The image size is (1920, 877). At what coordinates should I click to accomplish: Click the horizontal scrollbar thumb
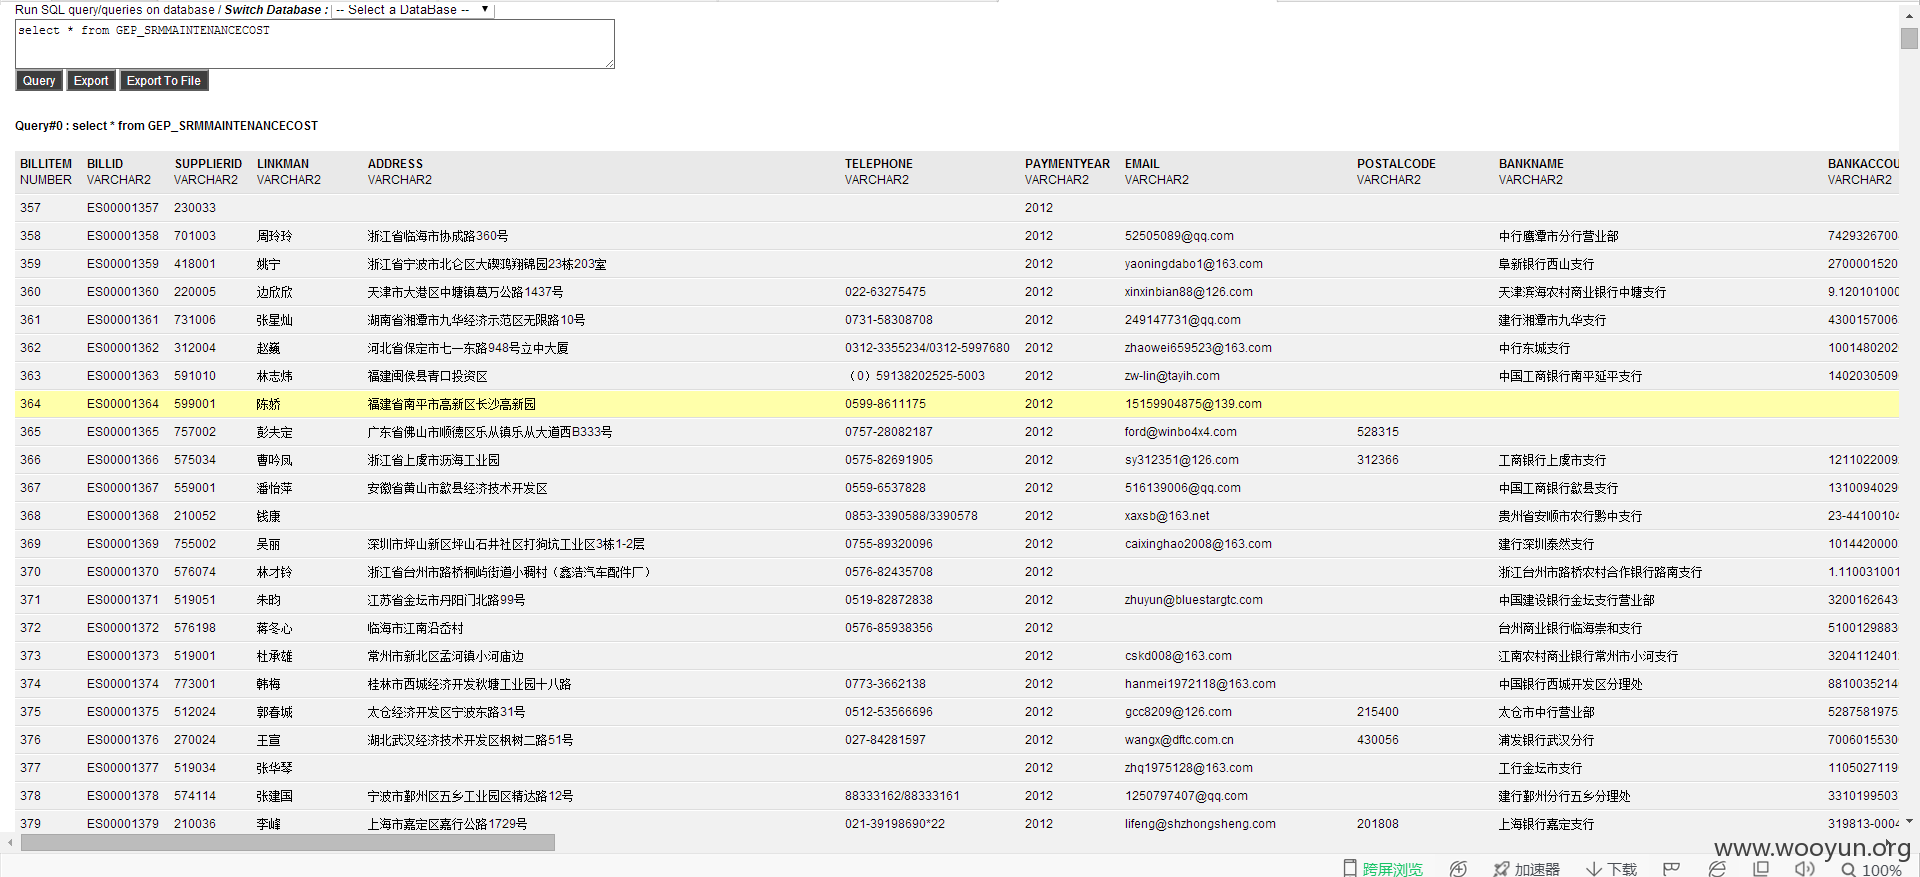pos(288,843)
